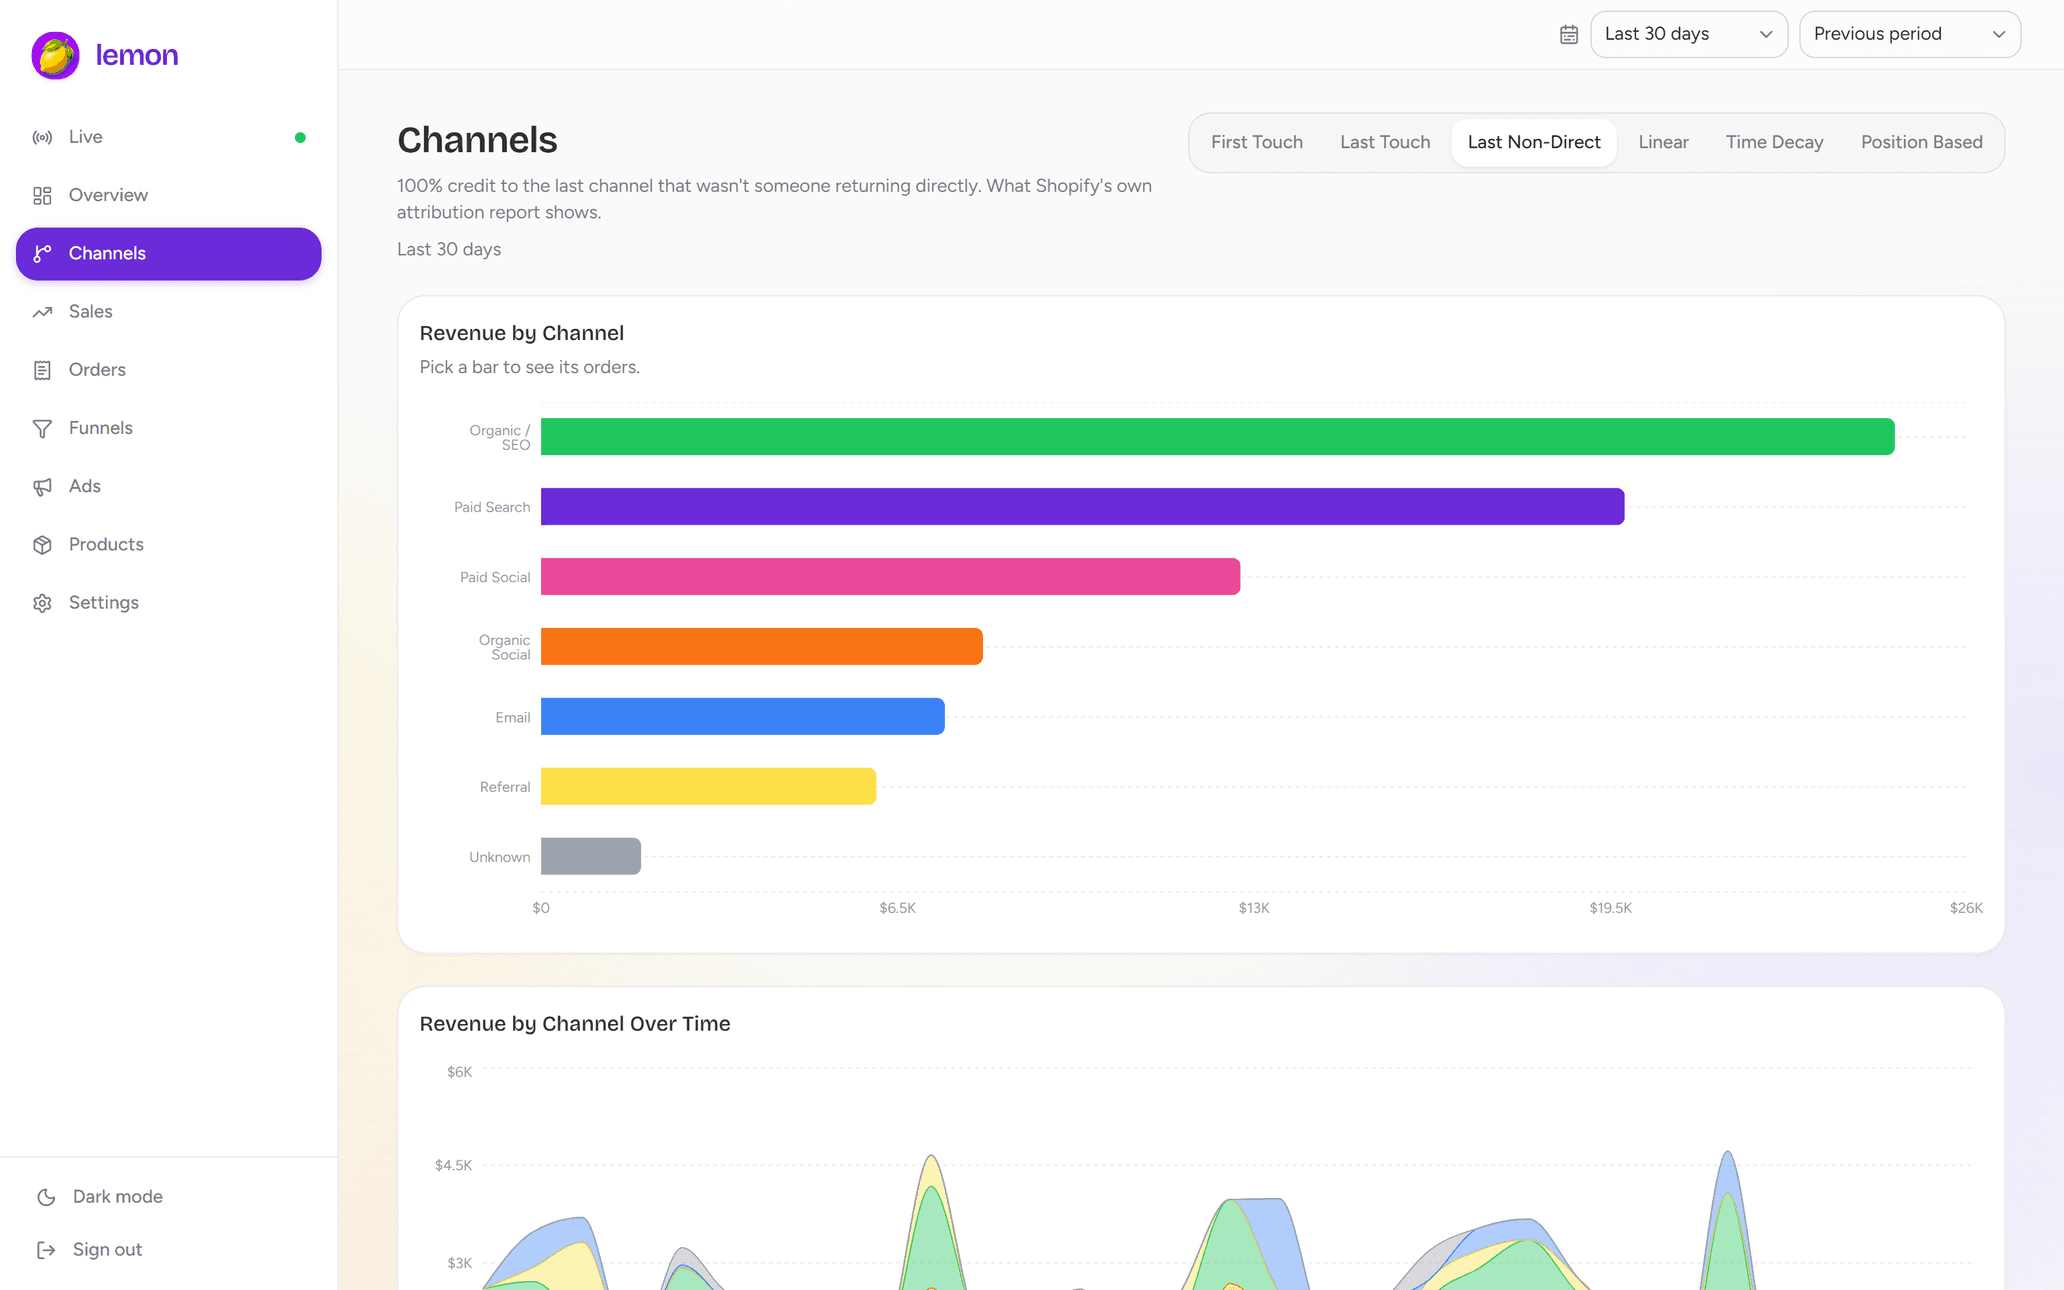Click the Sign out label
Image resolution: width=2064 pixels, height=1290 pixels.
(107, 1250)
